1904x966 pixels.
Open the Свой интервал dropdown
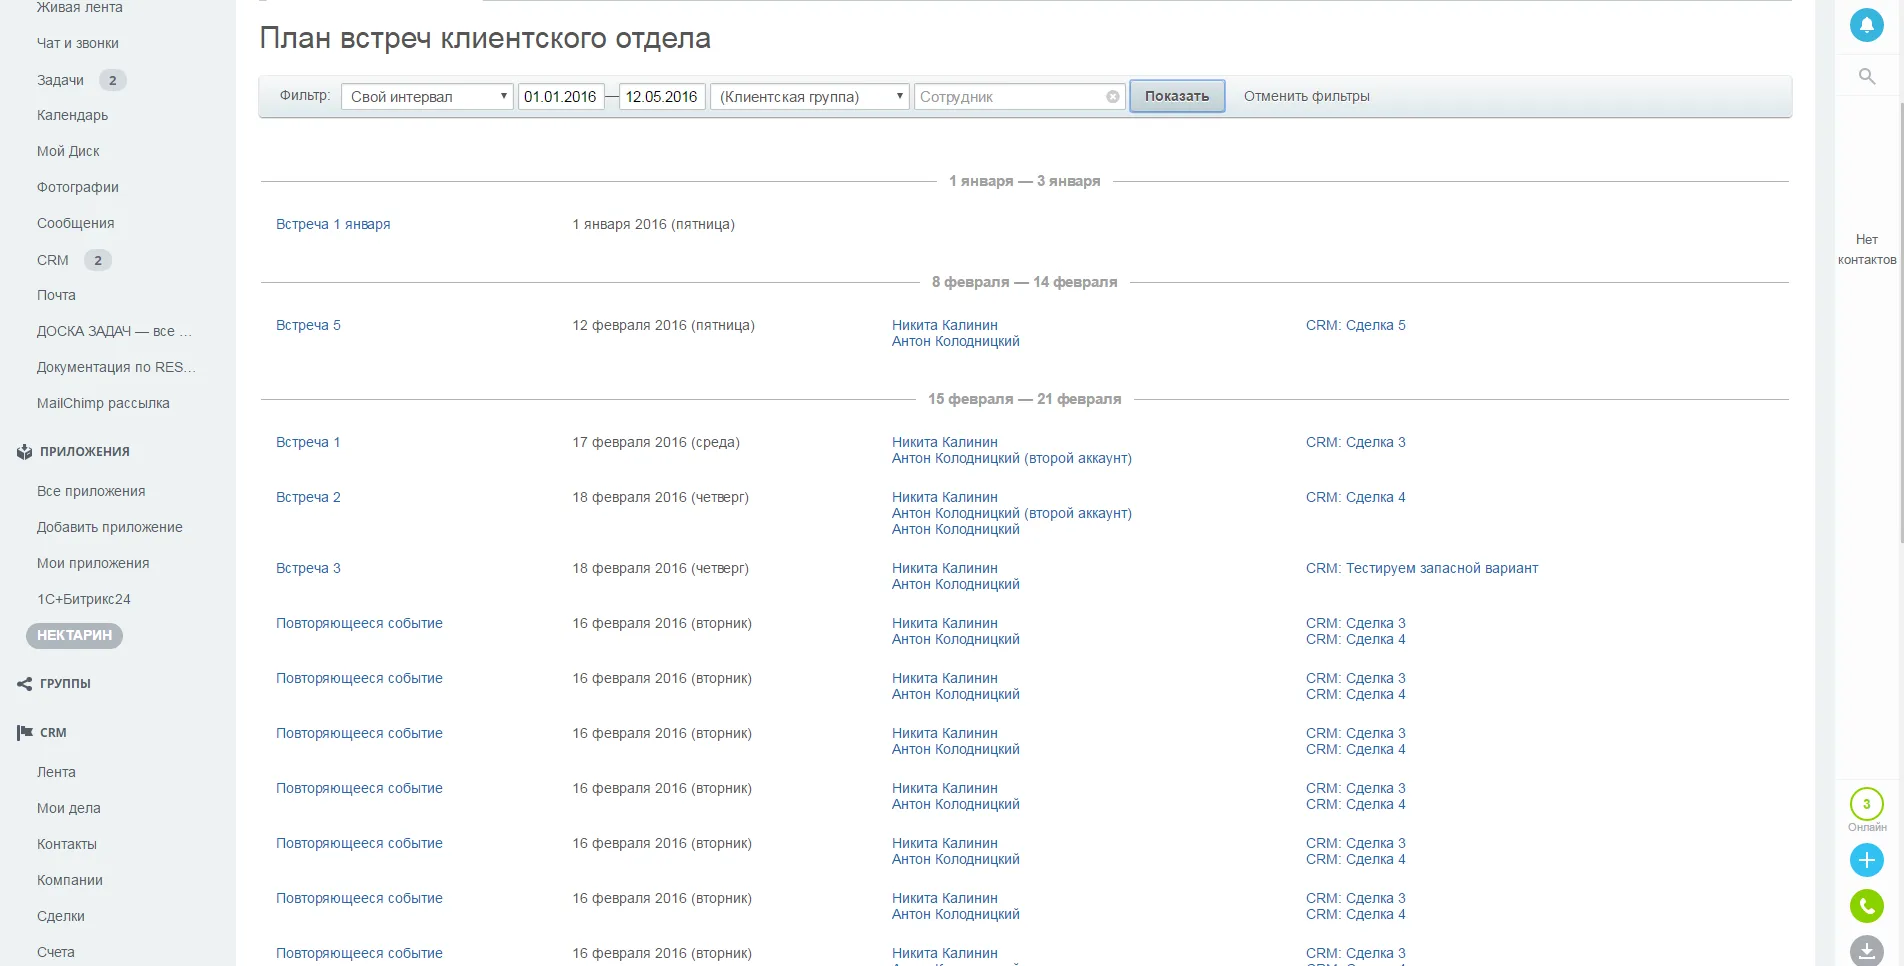427,97
